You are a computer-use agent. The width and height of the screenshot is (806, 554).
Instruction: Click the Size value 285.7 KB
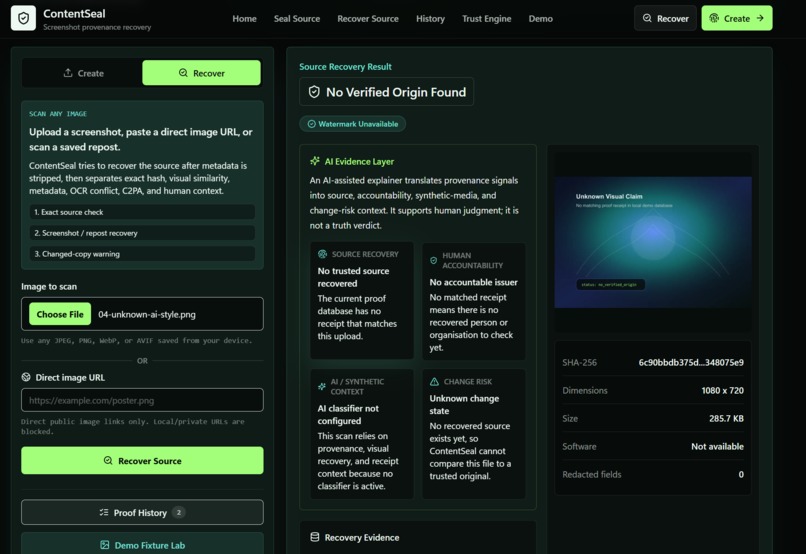click(726, 418)
